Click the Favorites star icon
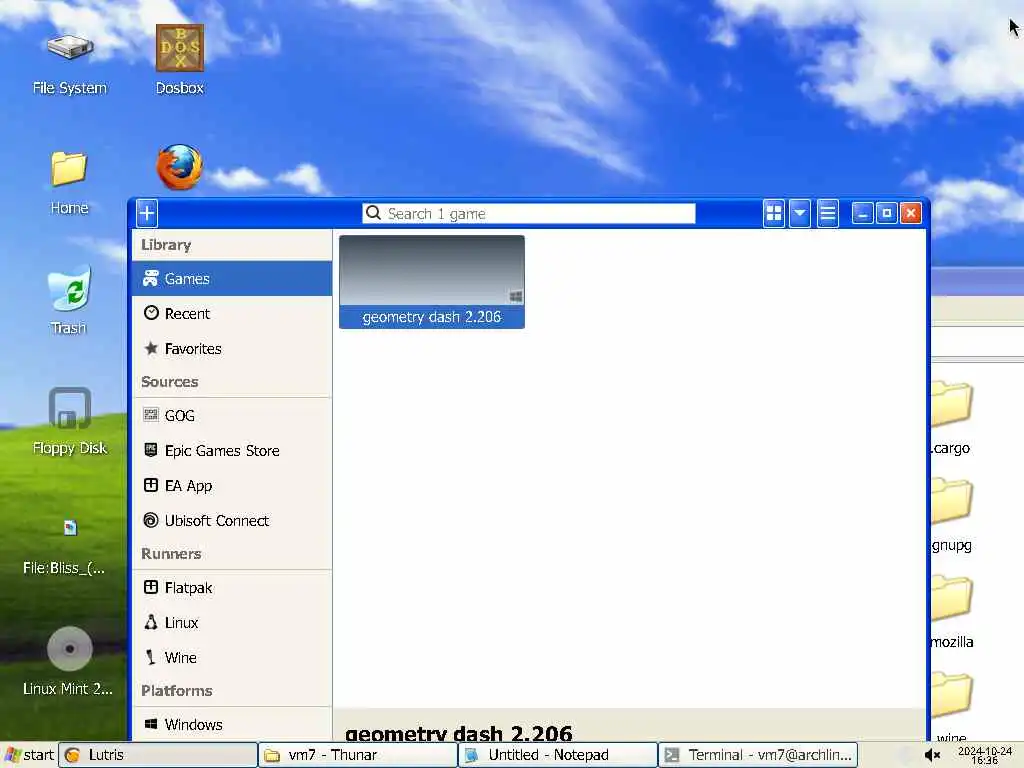1024x768 pixels. (151, 348)
